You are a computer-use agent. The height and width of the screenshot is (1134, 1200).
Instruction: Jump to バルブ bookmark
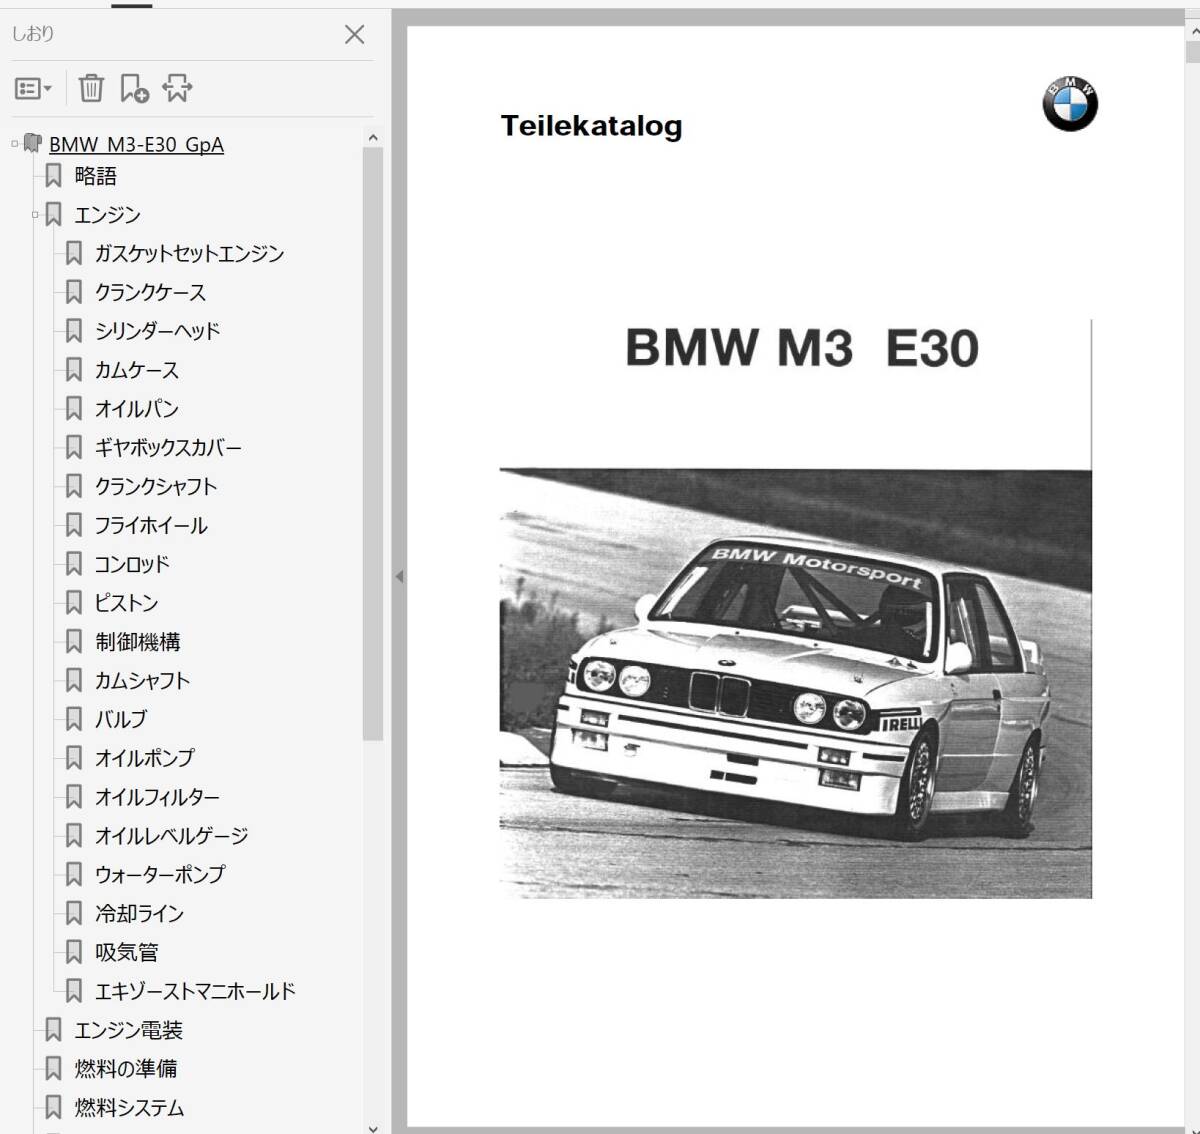click(x=121, y=719)
